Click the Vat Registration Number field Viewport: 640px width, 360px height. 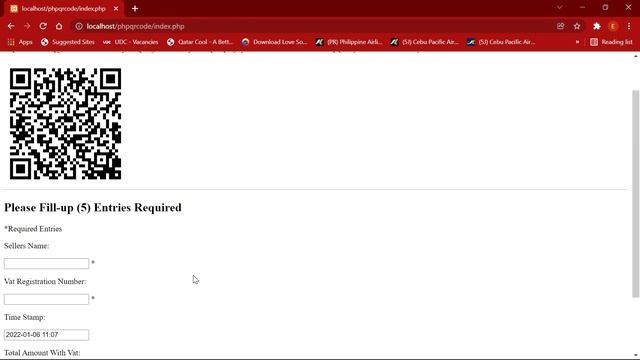pos(47,299)
